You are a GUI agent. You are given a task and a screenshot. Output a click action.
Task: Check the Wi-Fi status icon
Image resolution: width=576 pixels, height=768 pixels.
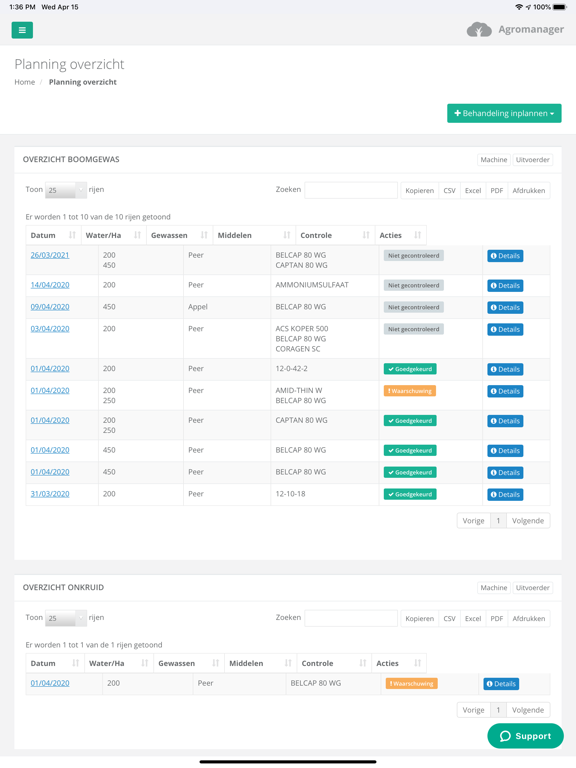(x=519, y=7)
